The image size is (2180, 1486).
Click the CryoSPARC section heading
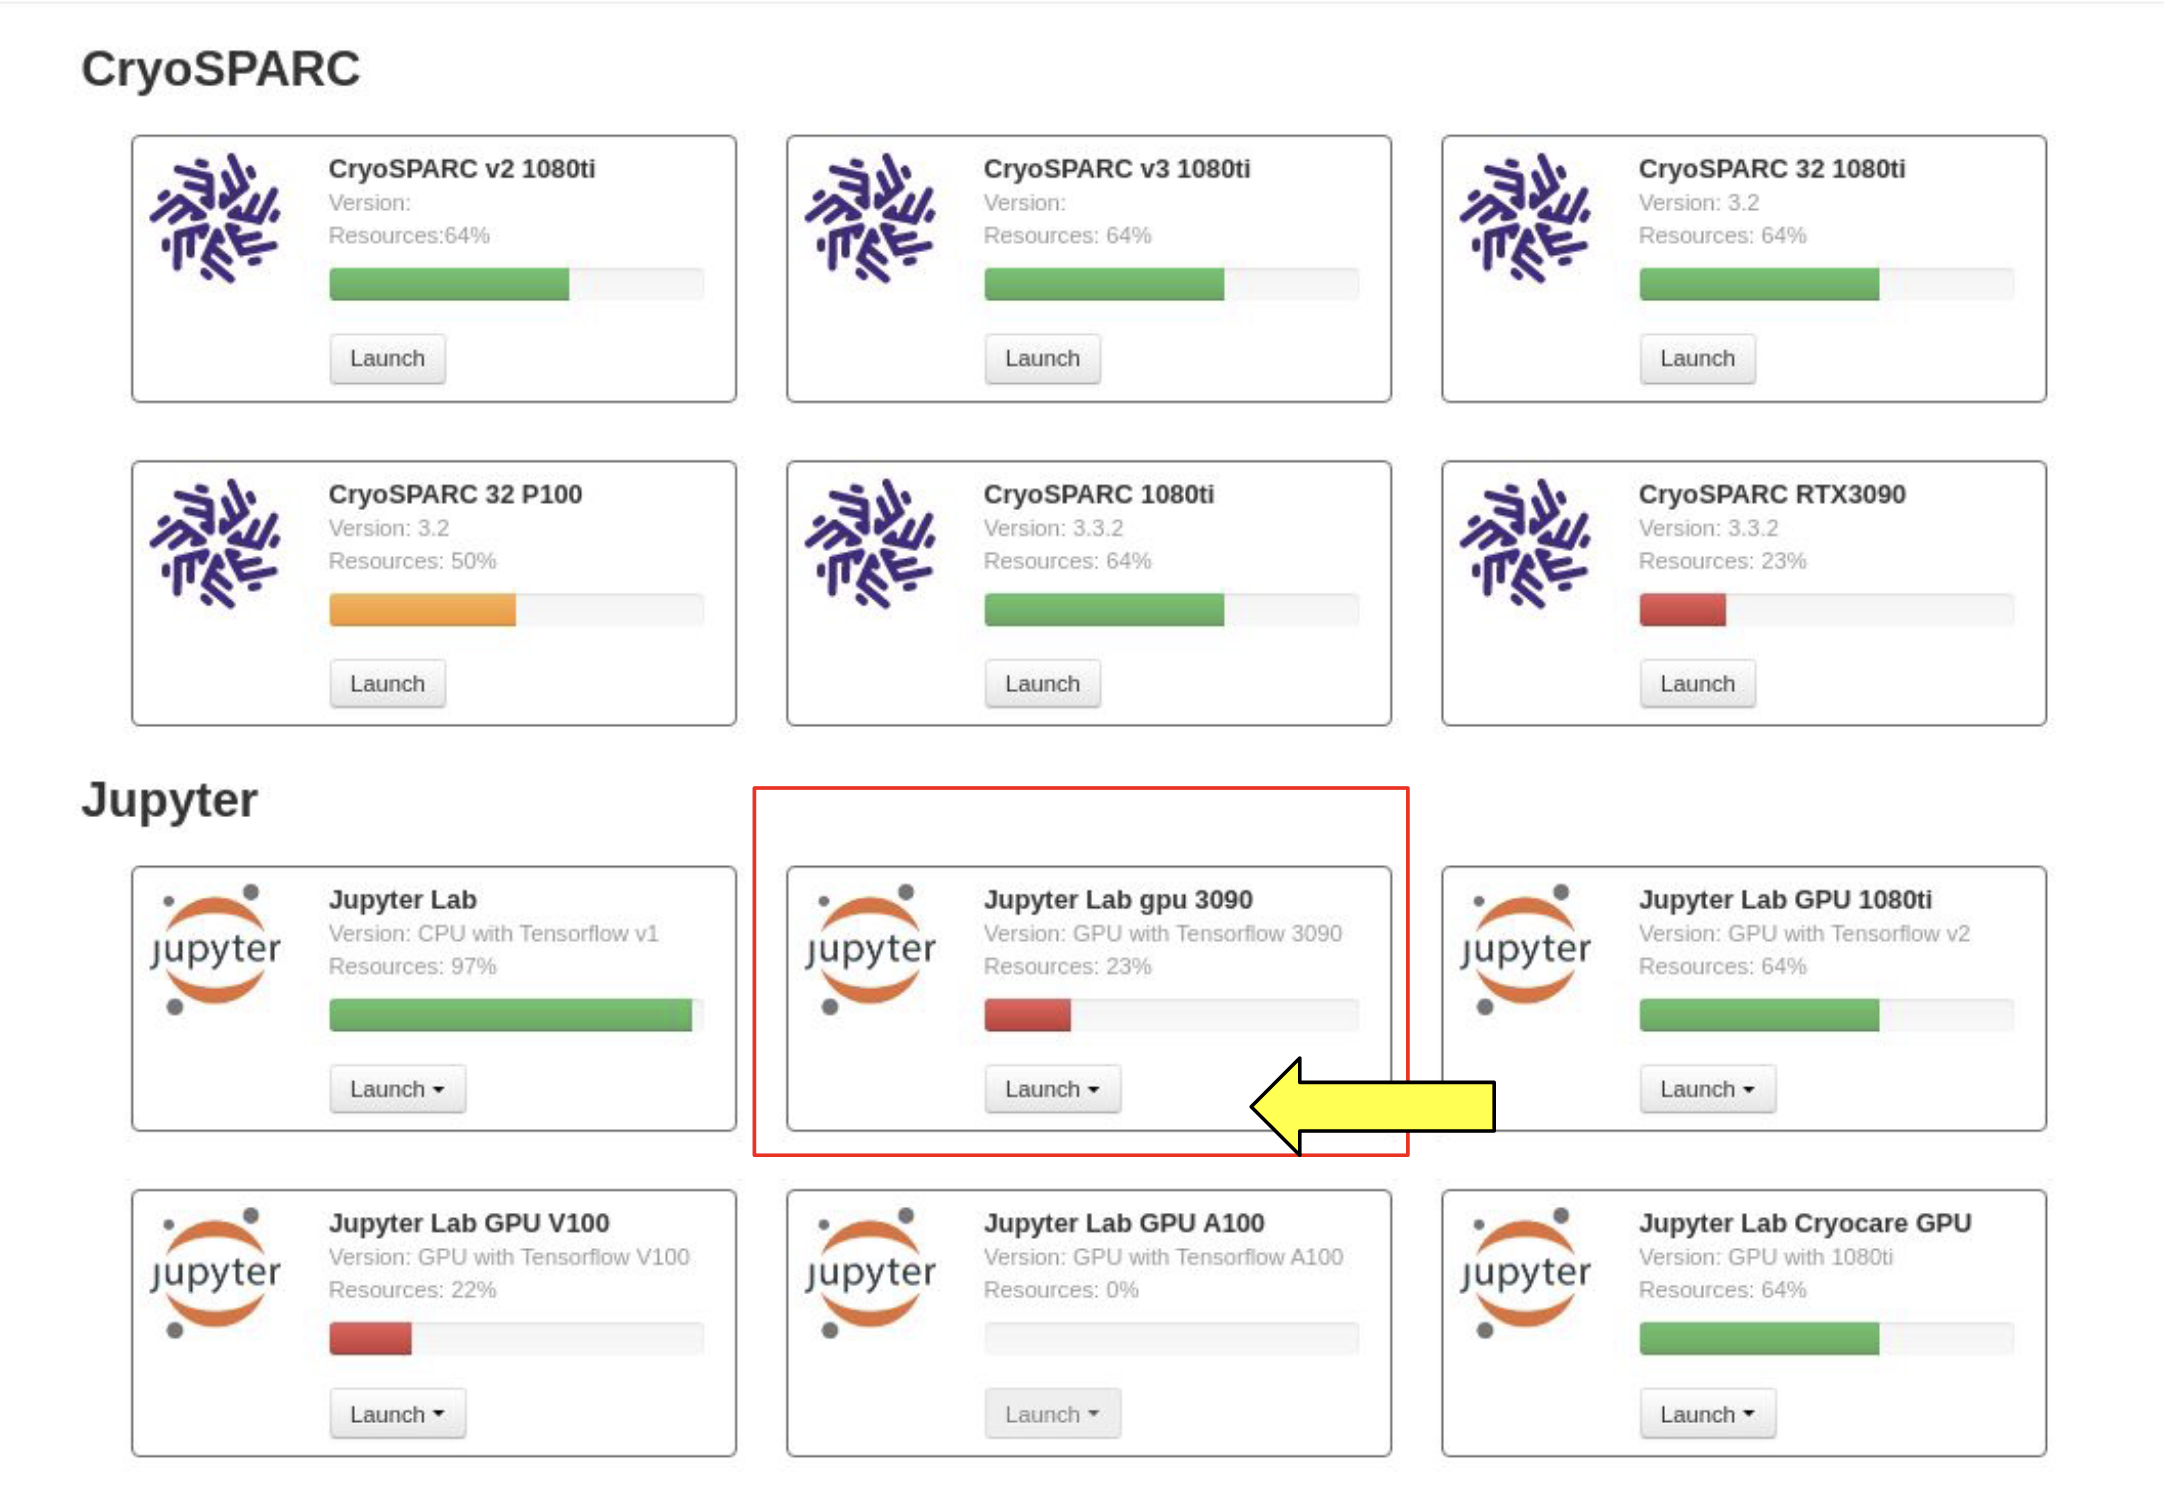[x=221, y=69]
